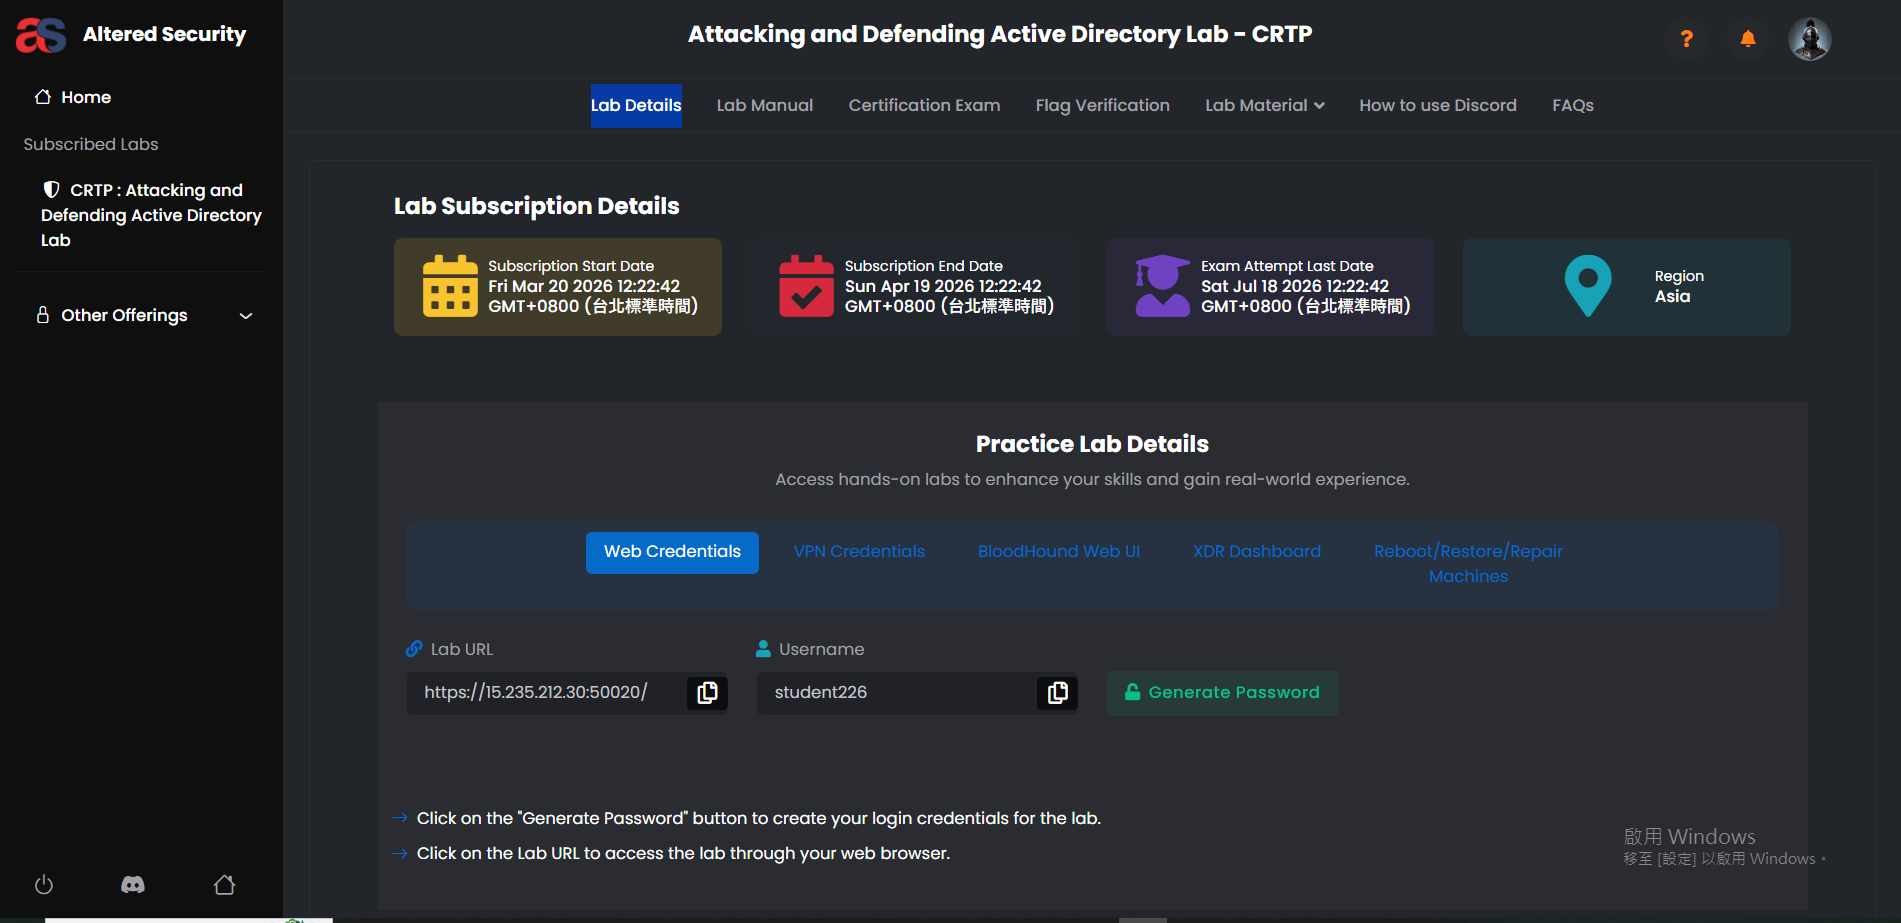Select CRTP lab in Subscribed Labs
Image resolution: width=1901 pixels, height=923 pixels.
150,215
